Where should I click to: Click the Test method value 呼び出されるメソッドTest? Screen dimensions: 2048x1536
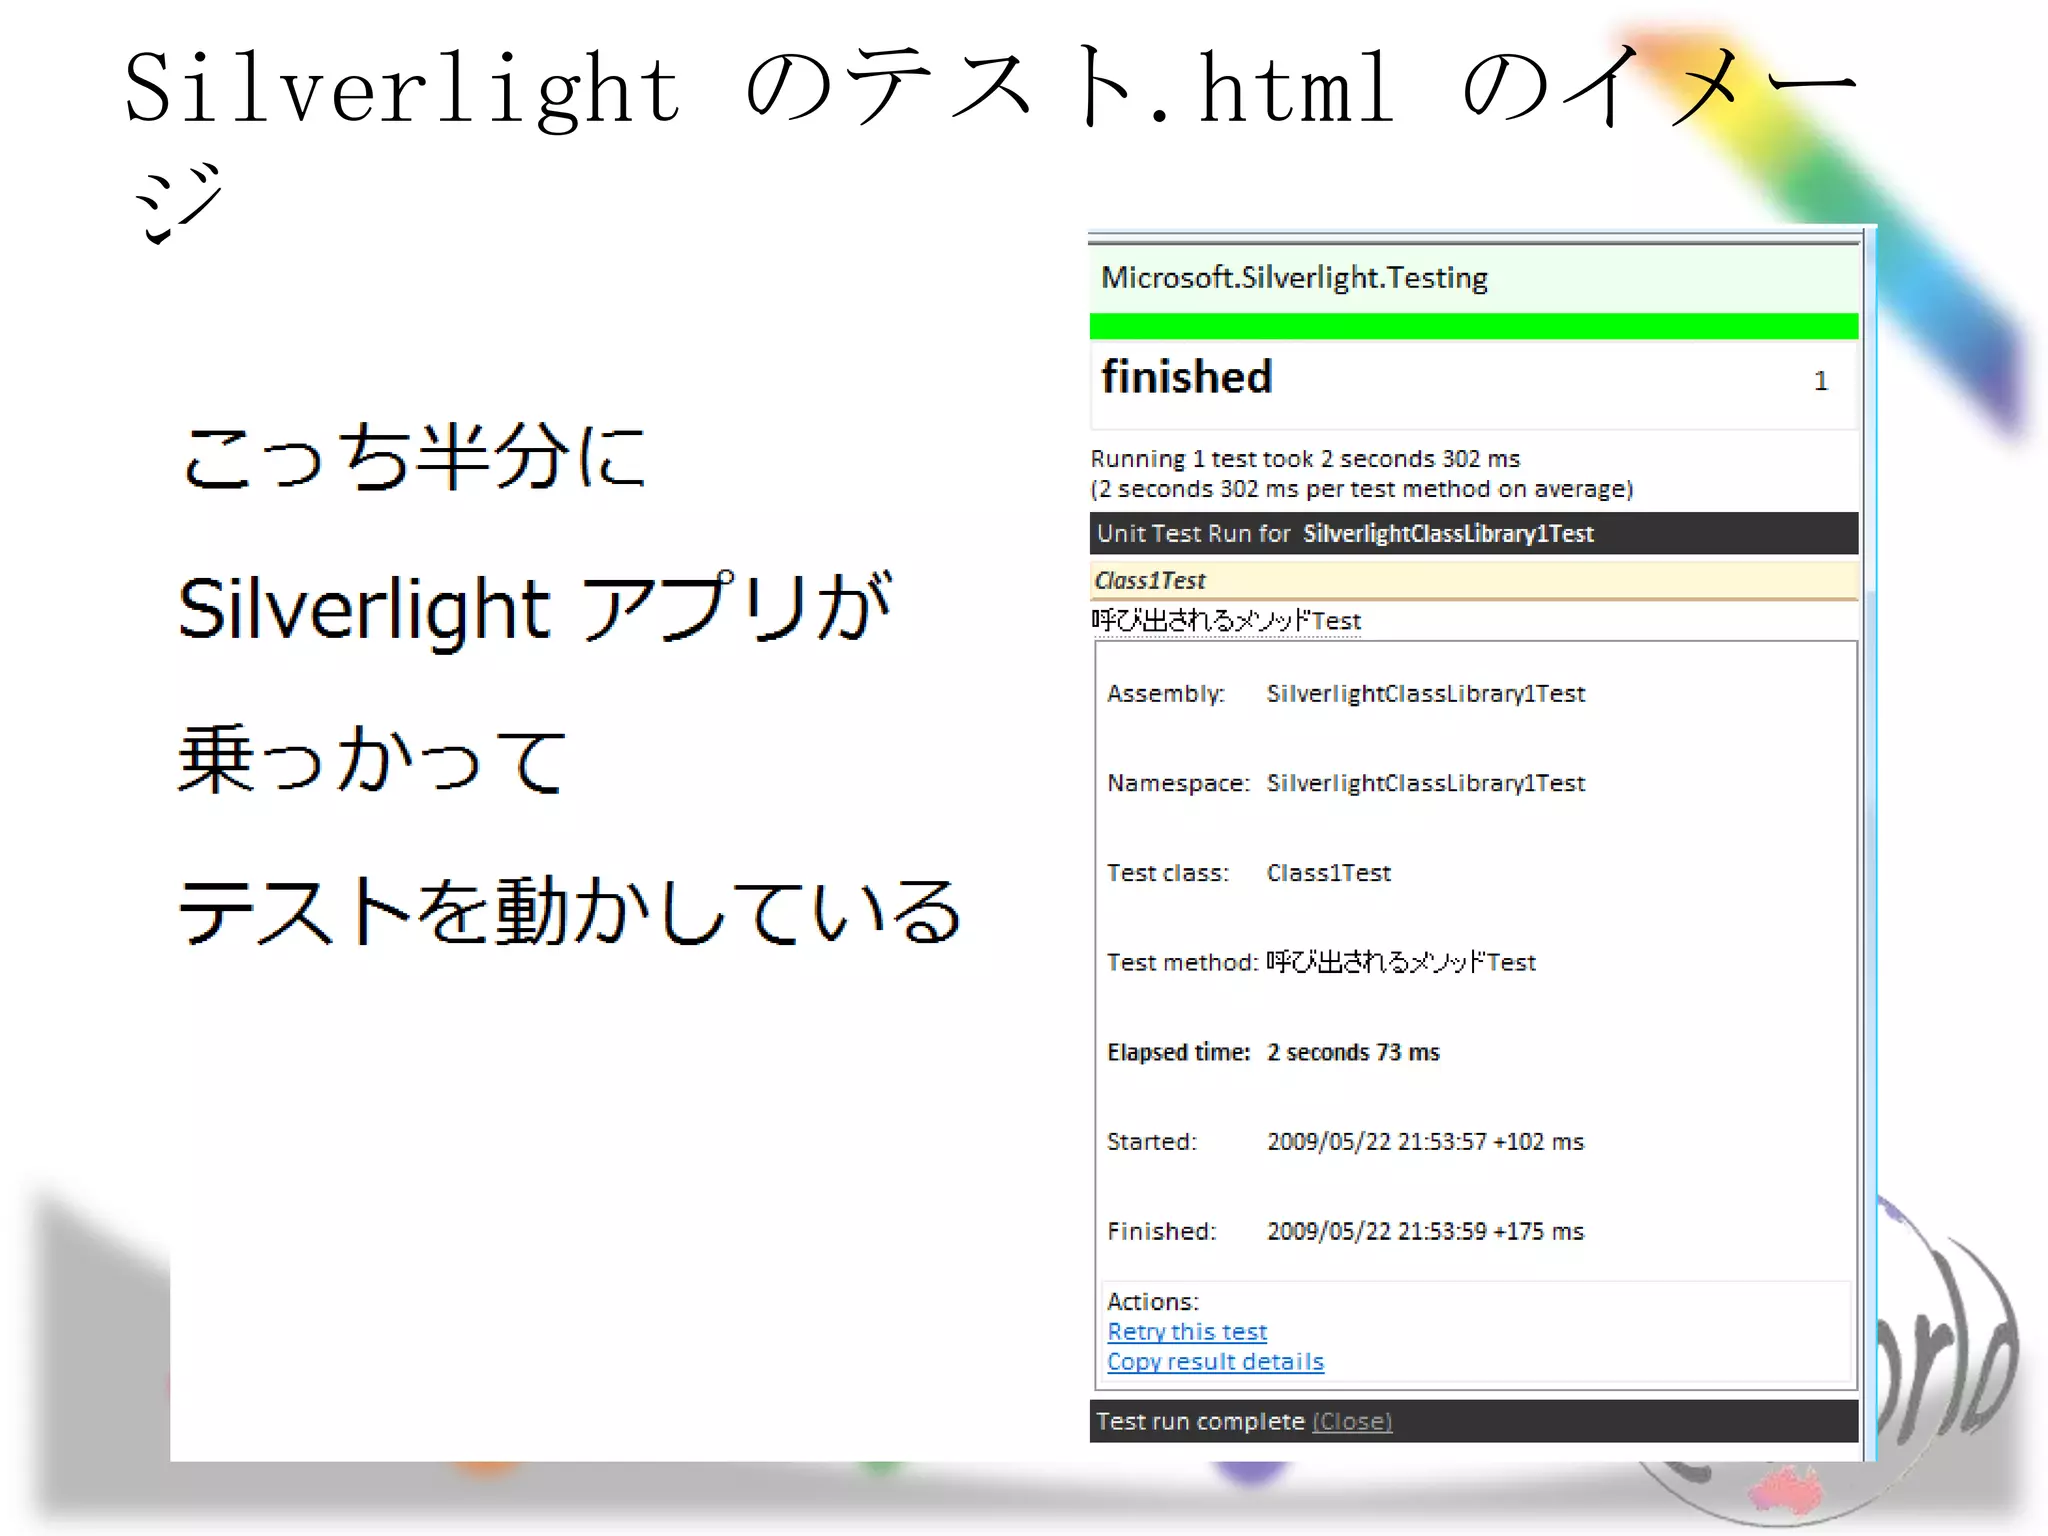tap(1401, 962)
